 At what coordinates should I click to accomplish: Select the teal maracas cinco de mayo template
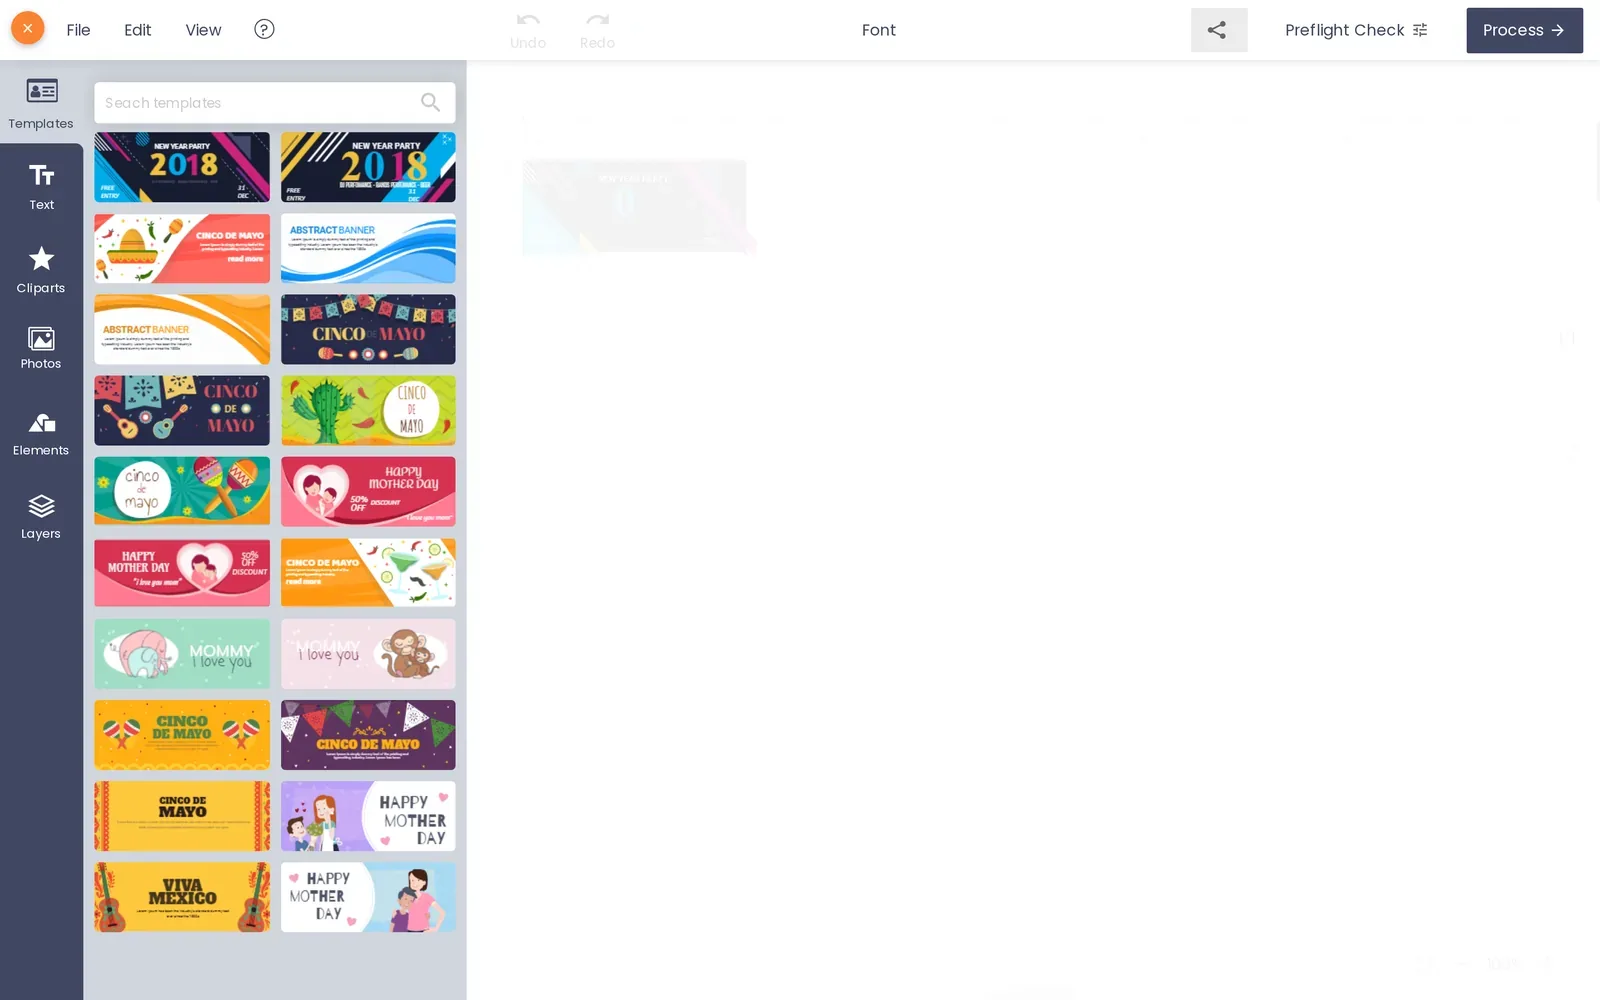[182, 491]
